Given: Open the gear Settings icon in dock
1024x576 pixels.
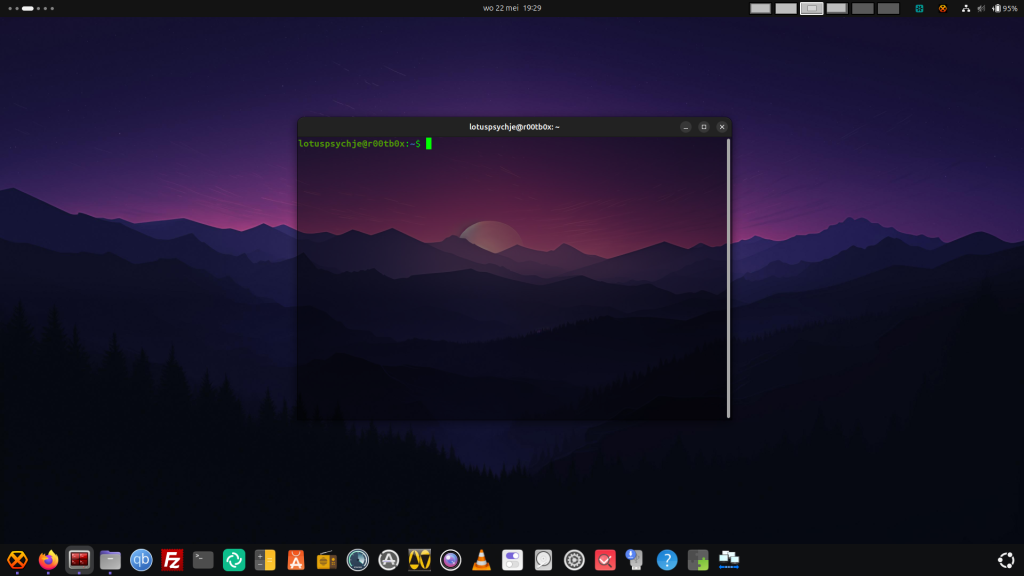Looking at the screenshot, I should tap(574, 560).
